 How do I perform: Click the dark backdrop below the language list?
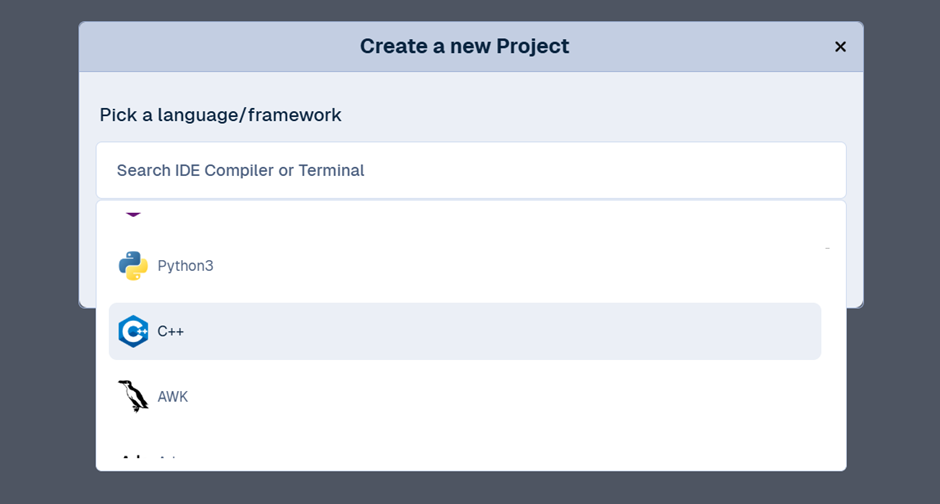[470, 488]
